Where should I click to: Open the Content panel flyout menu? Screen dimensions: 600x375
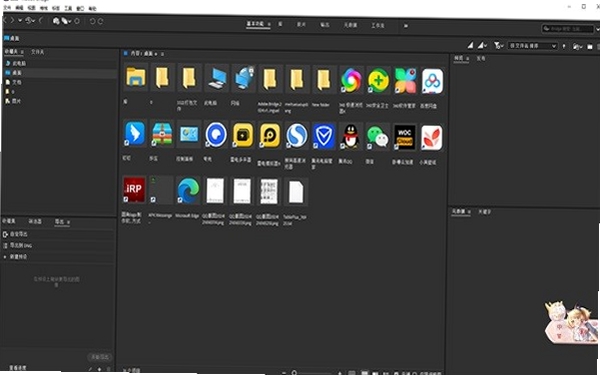(162, 54)
